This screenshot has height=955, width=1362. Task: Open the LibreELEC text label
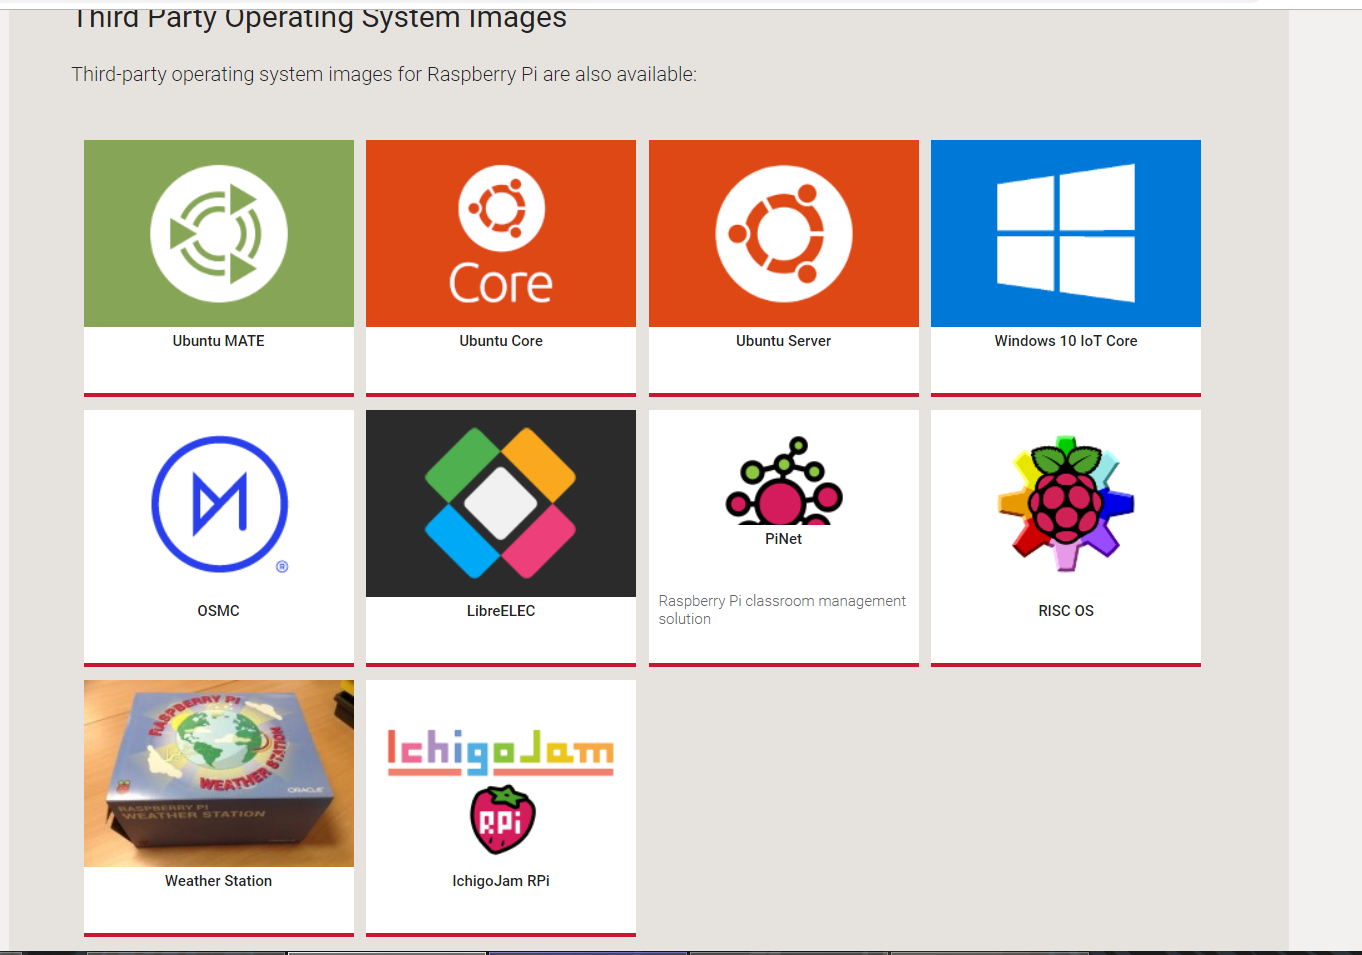point(501,611)
